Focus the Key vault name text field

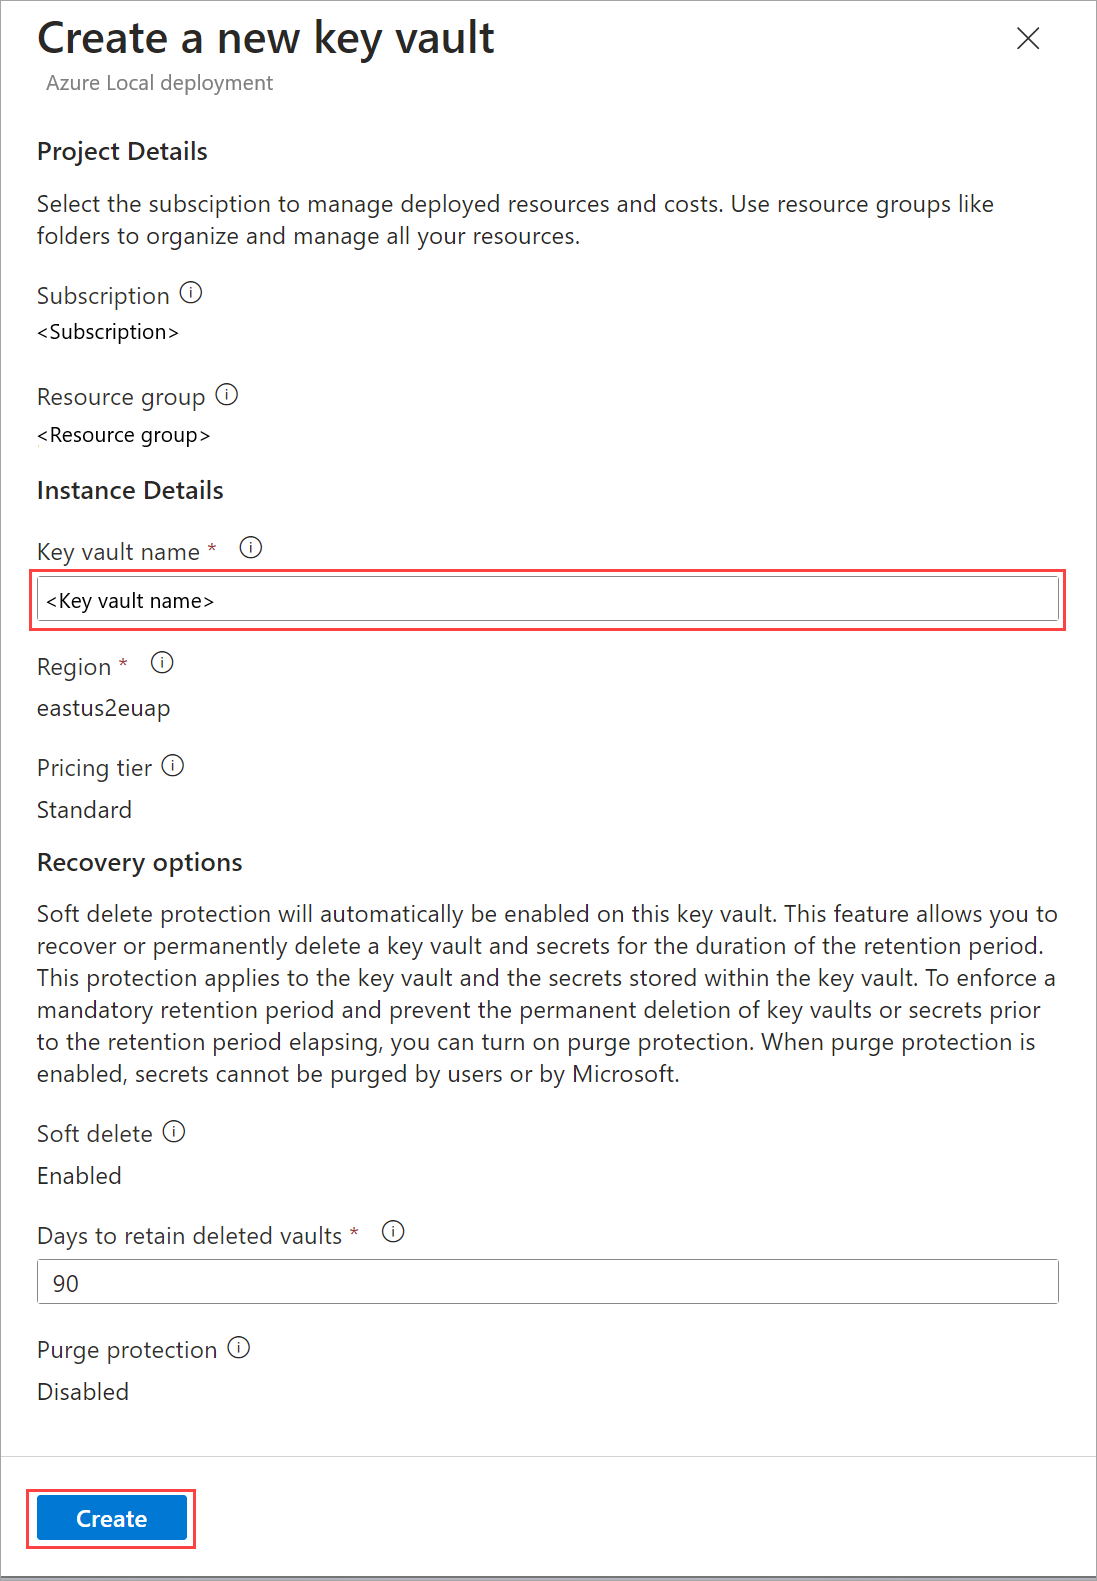(x=548, y=600)
